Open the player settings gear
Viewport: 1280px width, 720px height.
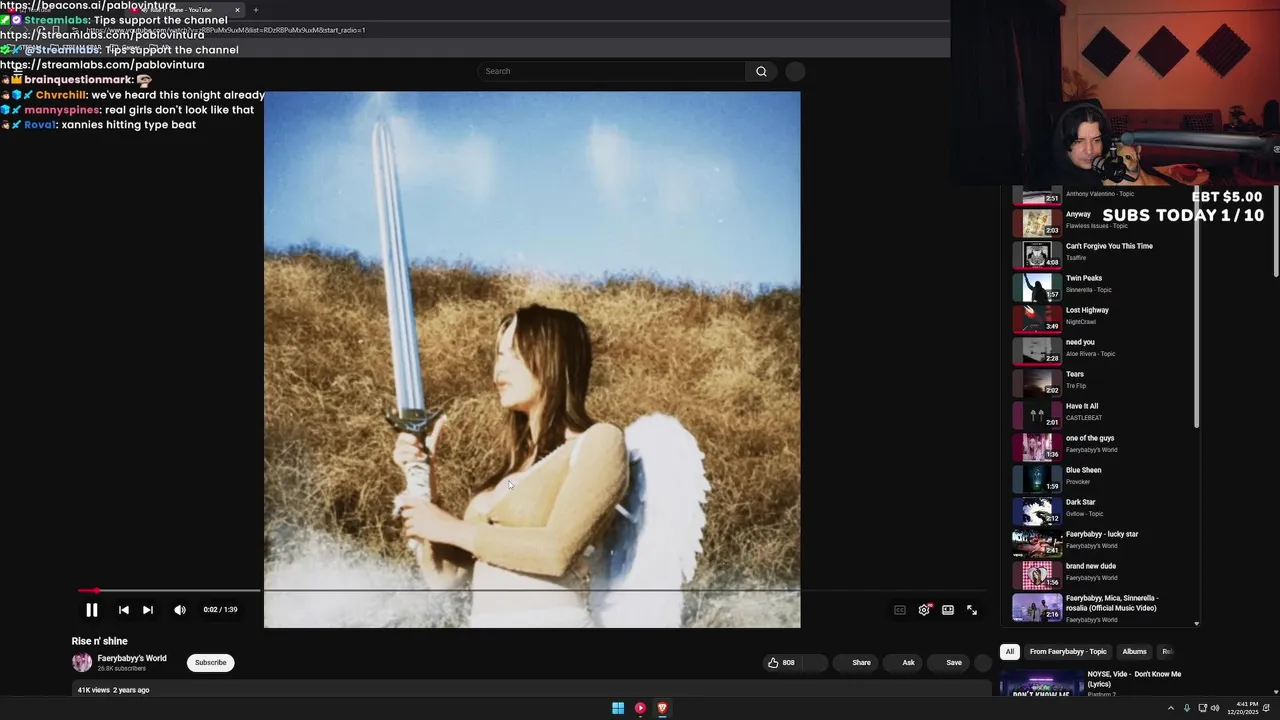[924, 610]
